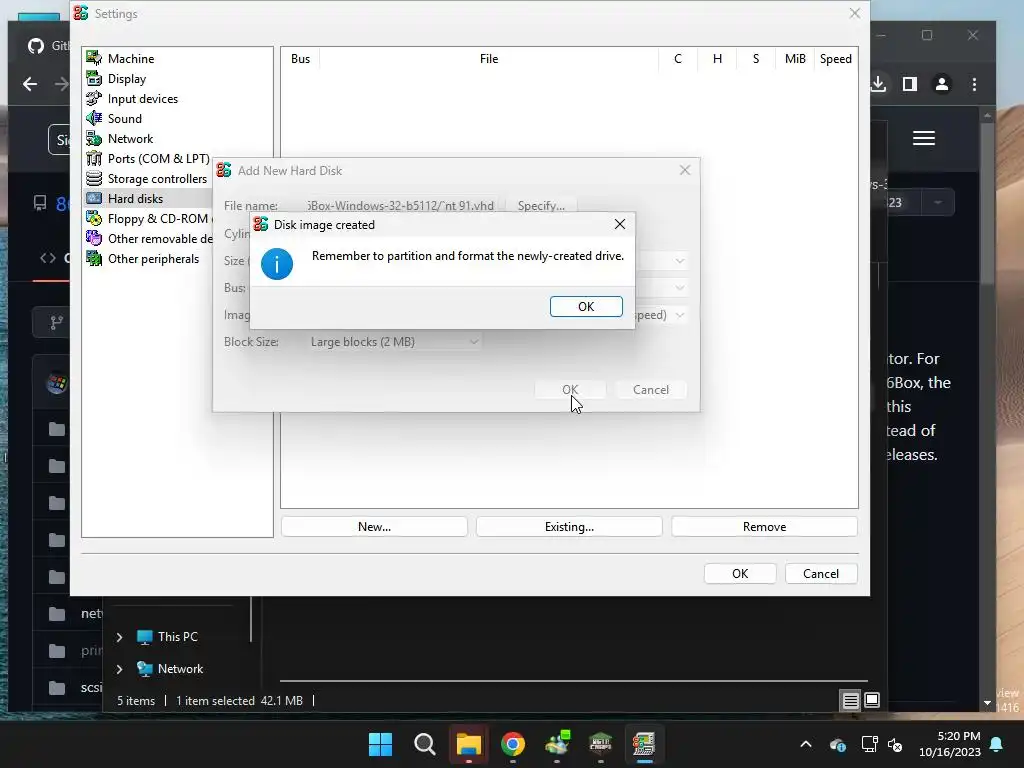Click the Speed column header

click(835, 59)
